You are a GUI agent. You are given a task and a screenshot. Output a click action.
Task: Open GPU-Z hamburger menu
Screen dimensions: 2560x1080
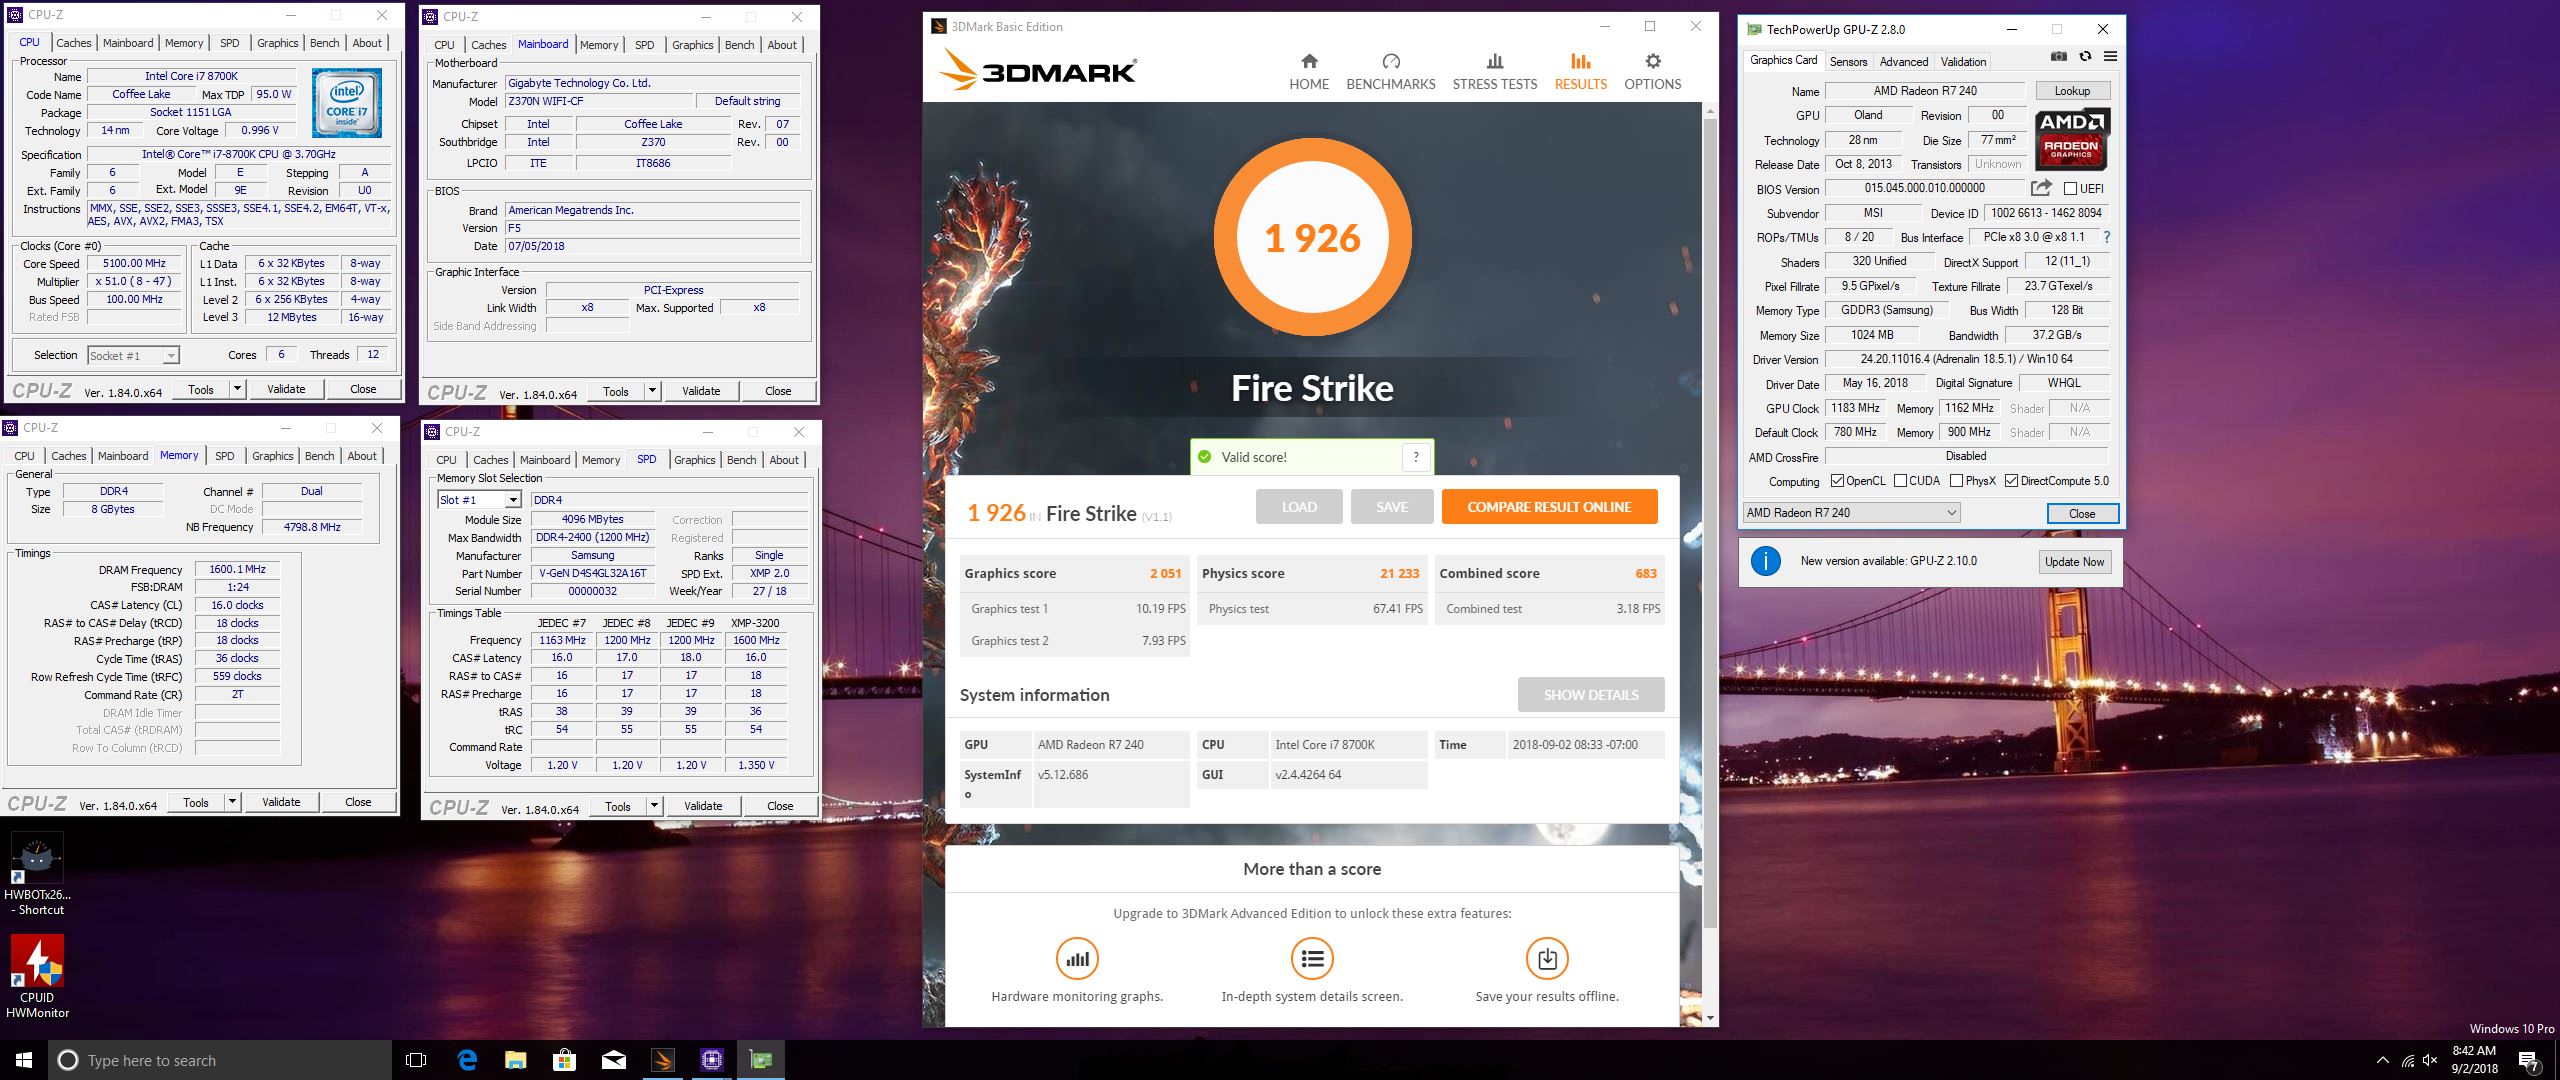[x=2110, y=57]
